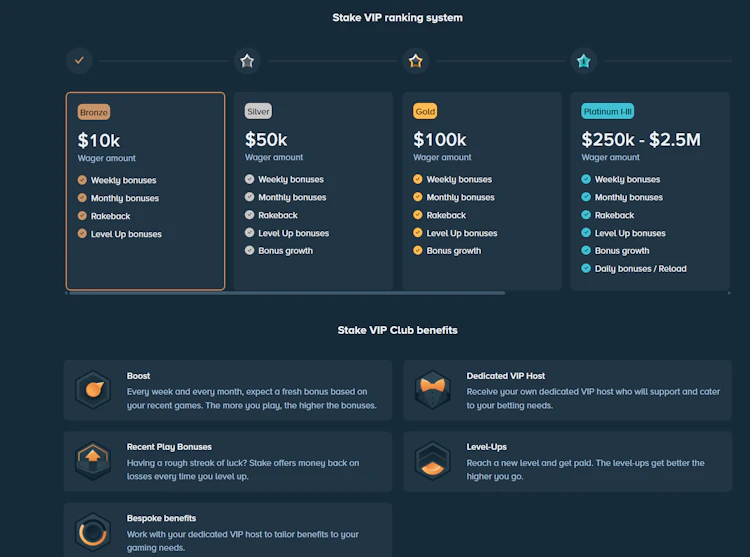The height and width of the screenshot is (557, 750).
Task: Click the Bronze checkmark progress icon
Action: tap(79, 61)
